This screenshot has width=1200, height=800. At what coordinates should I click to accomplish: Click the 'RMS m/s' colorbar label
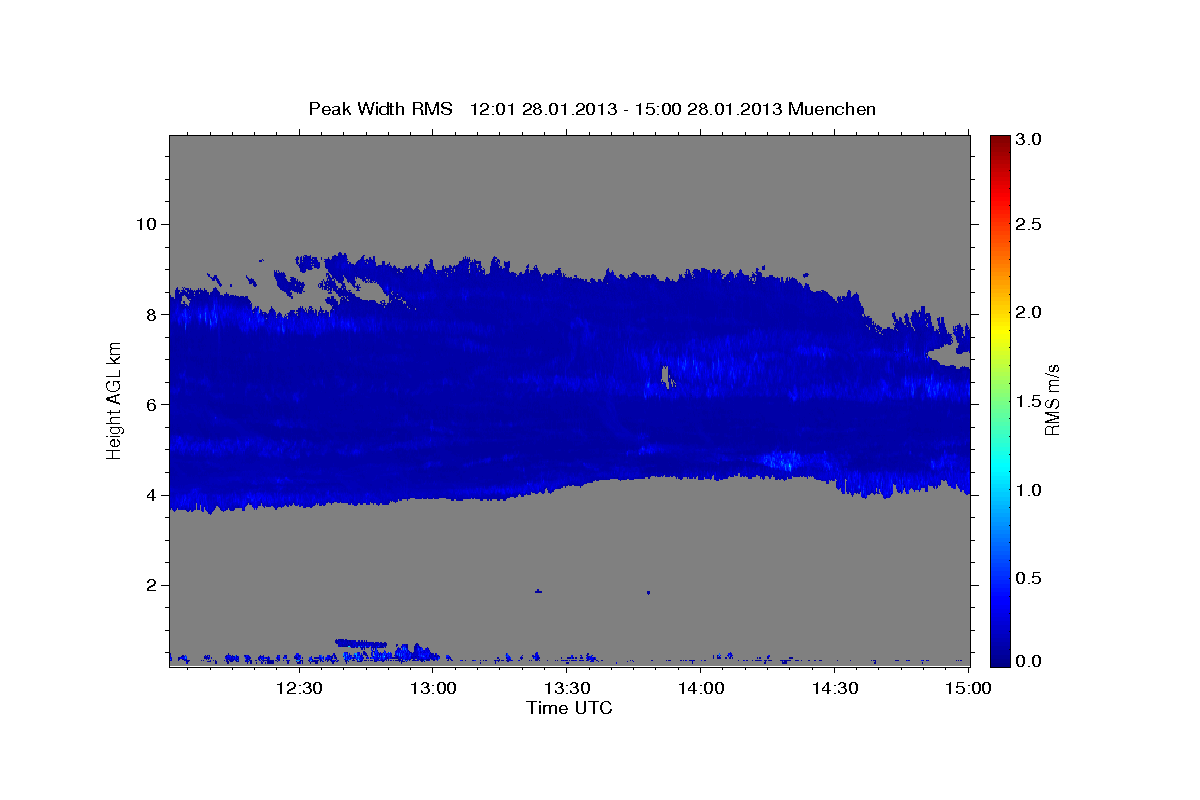(x=1052, y=400)
